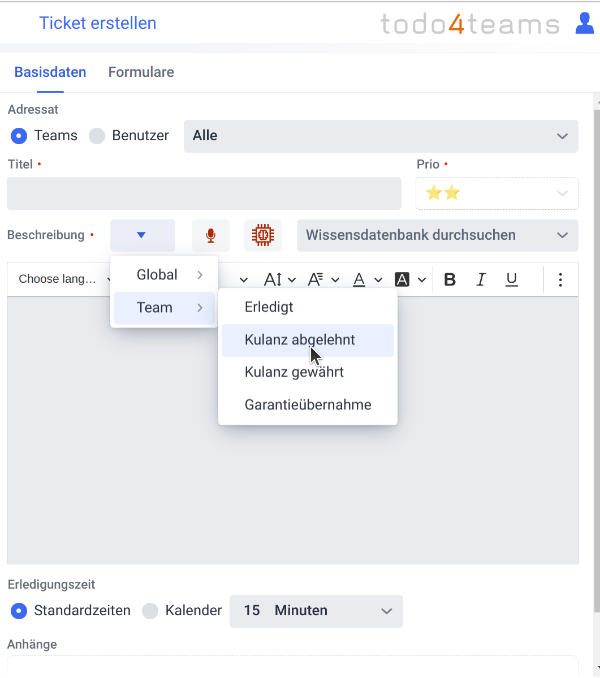Select the Benutzer radio button
600x678 pixels.
pyautogui.click(x=97, y=136)
